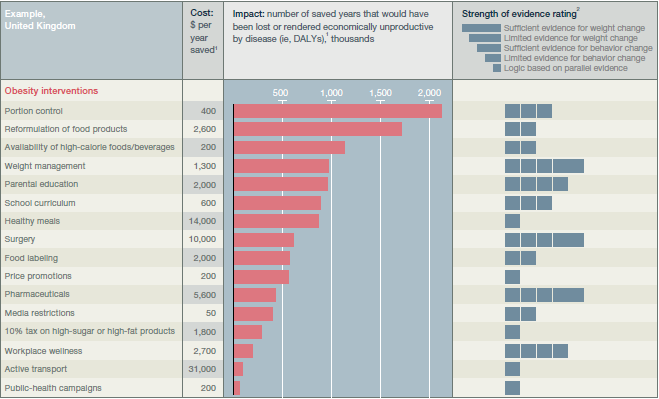Click the 'Strength of evidence rating' header
The image size is (659, 399).
coord(519,14)
